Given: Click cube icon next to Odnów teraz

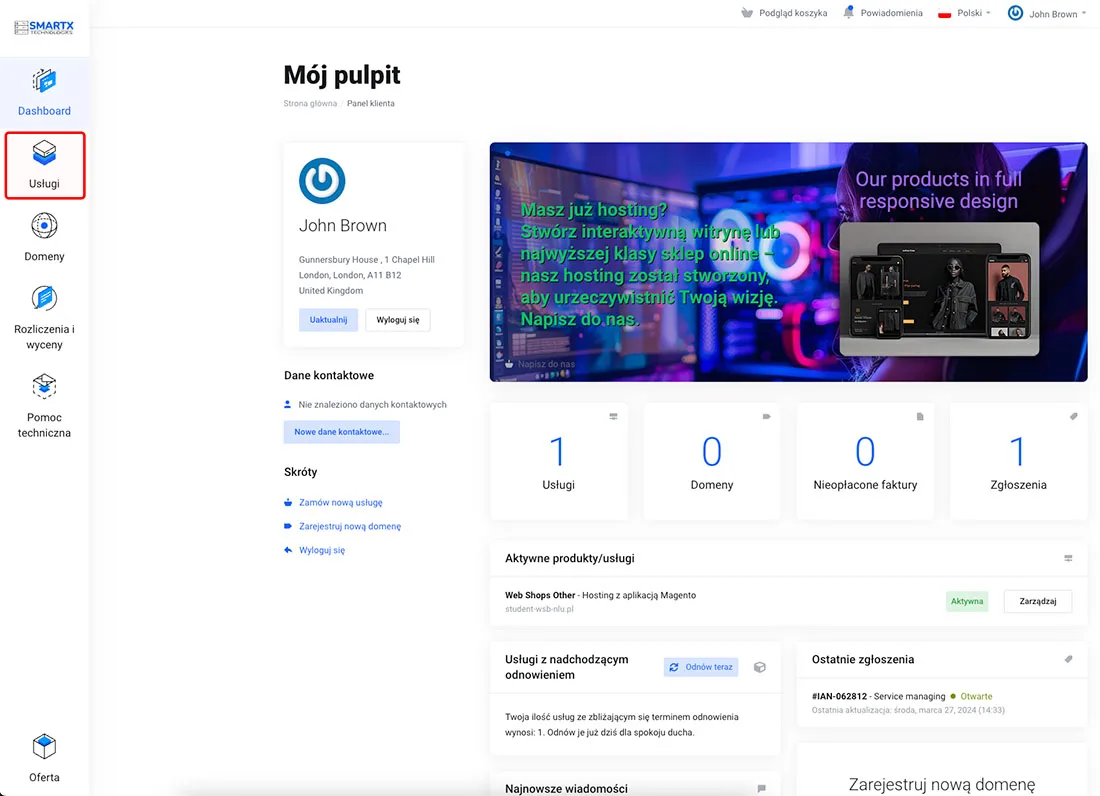Looking at the screenshot, I should tap(760, 667).
